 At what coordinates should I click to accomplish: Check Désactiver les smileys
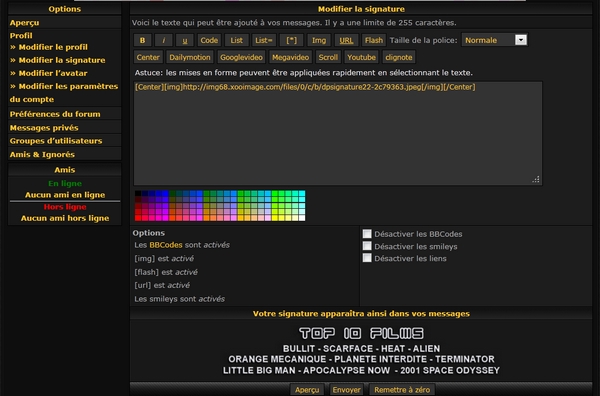click(x=367, y=246)
